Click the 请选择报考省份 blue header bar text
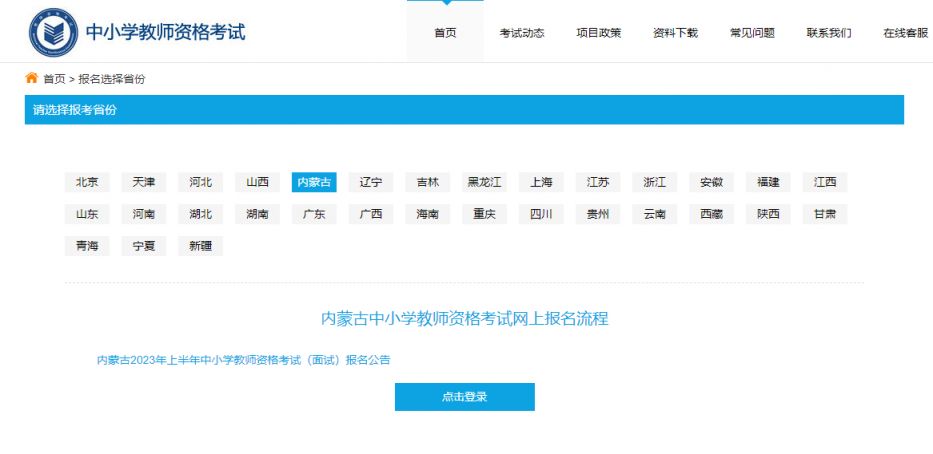This screenshot has height=454, width=933. (75, 110)
